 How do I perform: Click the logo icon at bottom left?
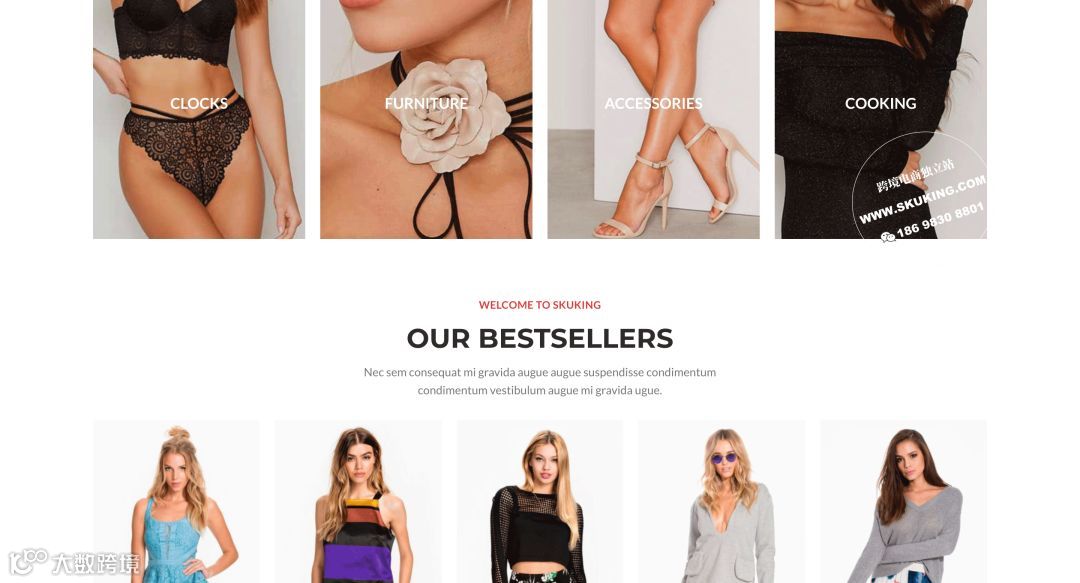click(x=28, y=561)
